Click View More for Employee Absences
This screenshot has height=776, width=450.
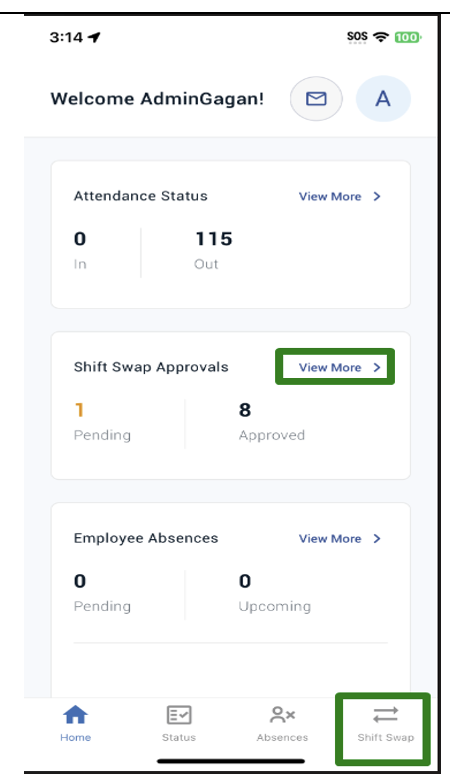coord(330,538)
